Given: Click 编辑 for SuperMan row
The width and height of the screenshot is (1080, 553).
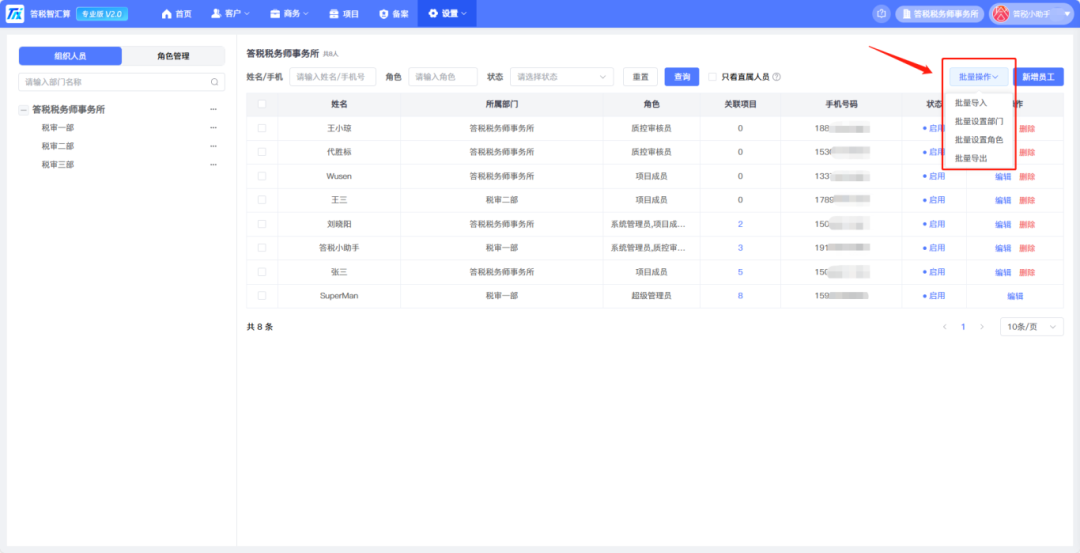Looking at the screenshot, I should (x=1015, y=296).
